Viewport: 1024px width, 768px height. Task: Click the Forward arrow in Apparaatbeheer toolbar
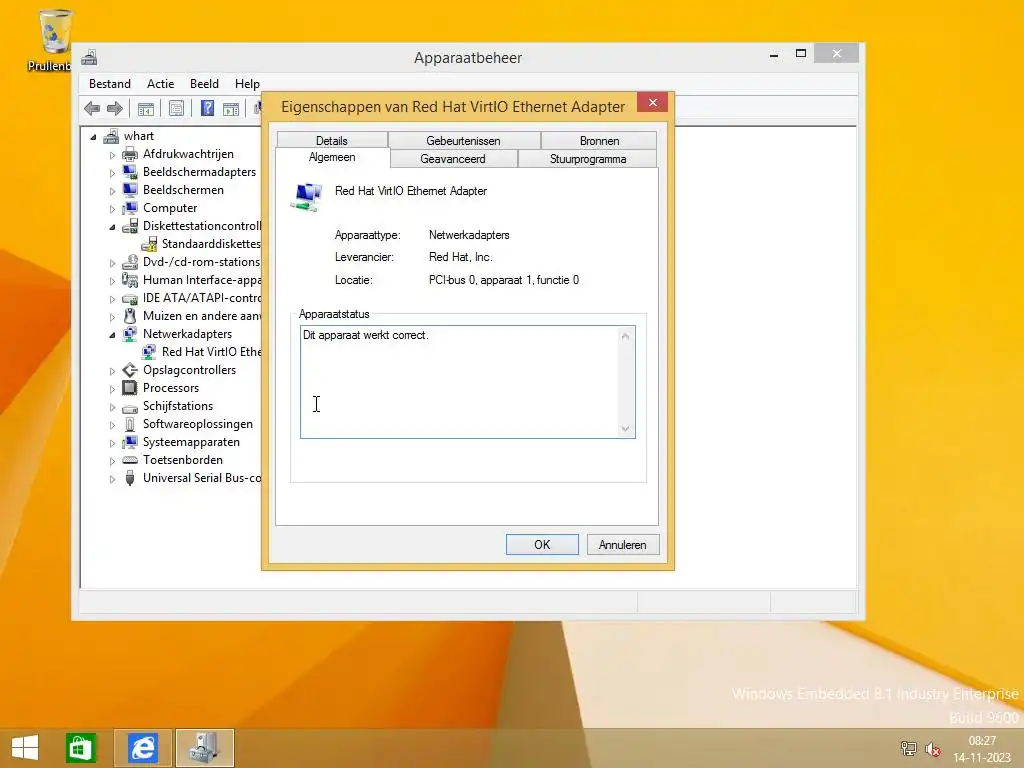coord(114,108)
